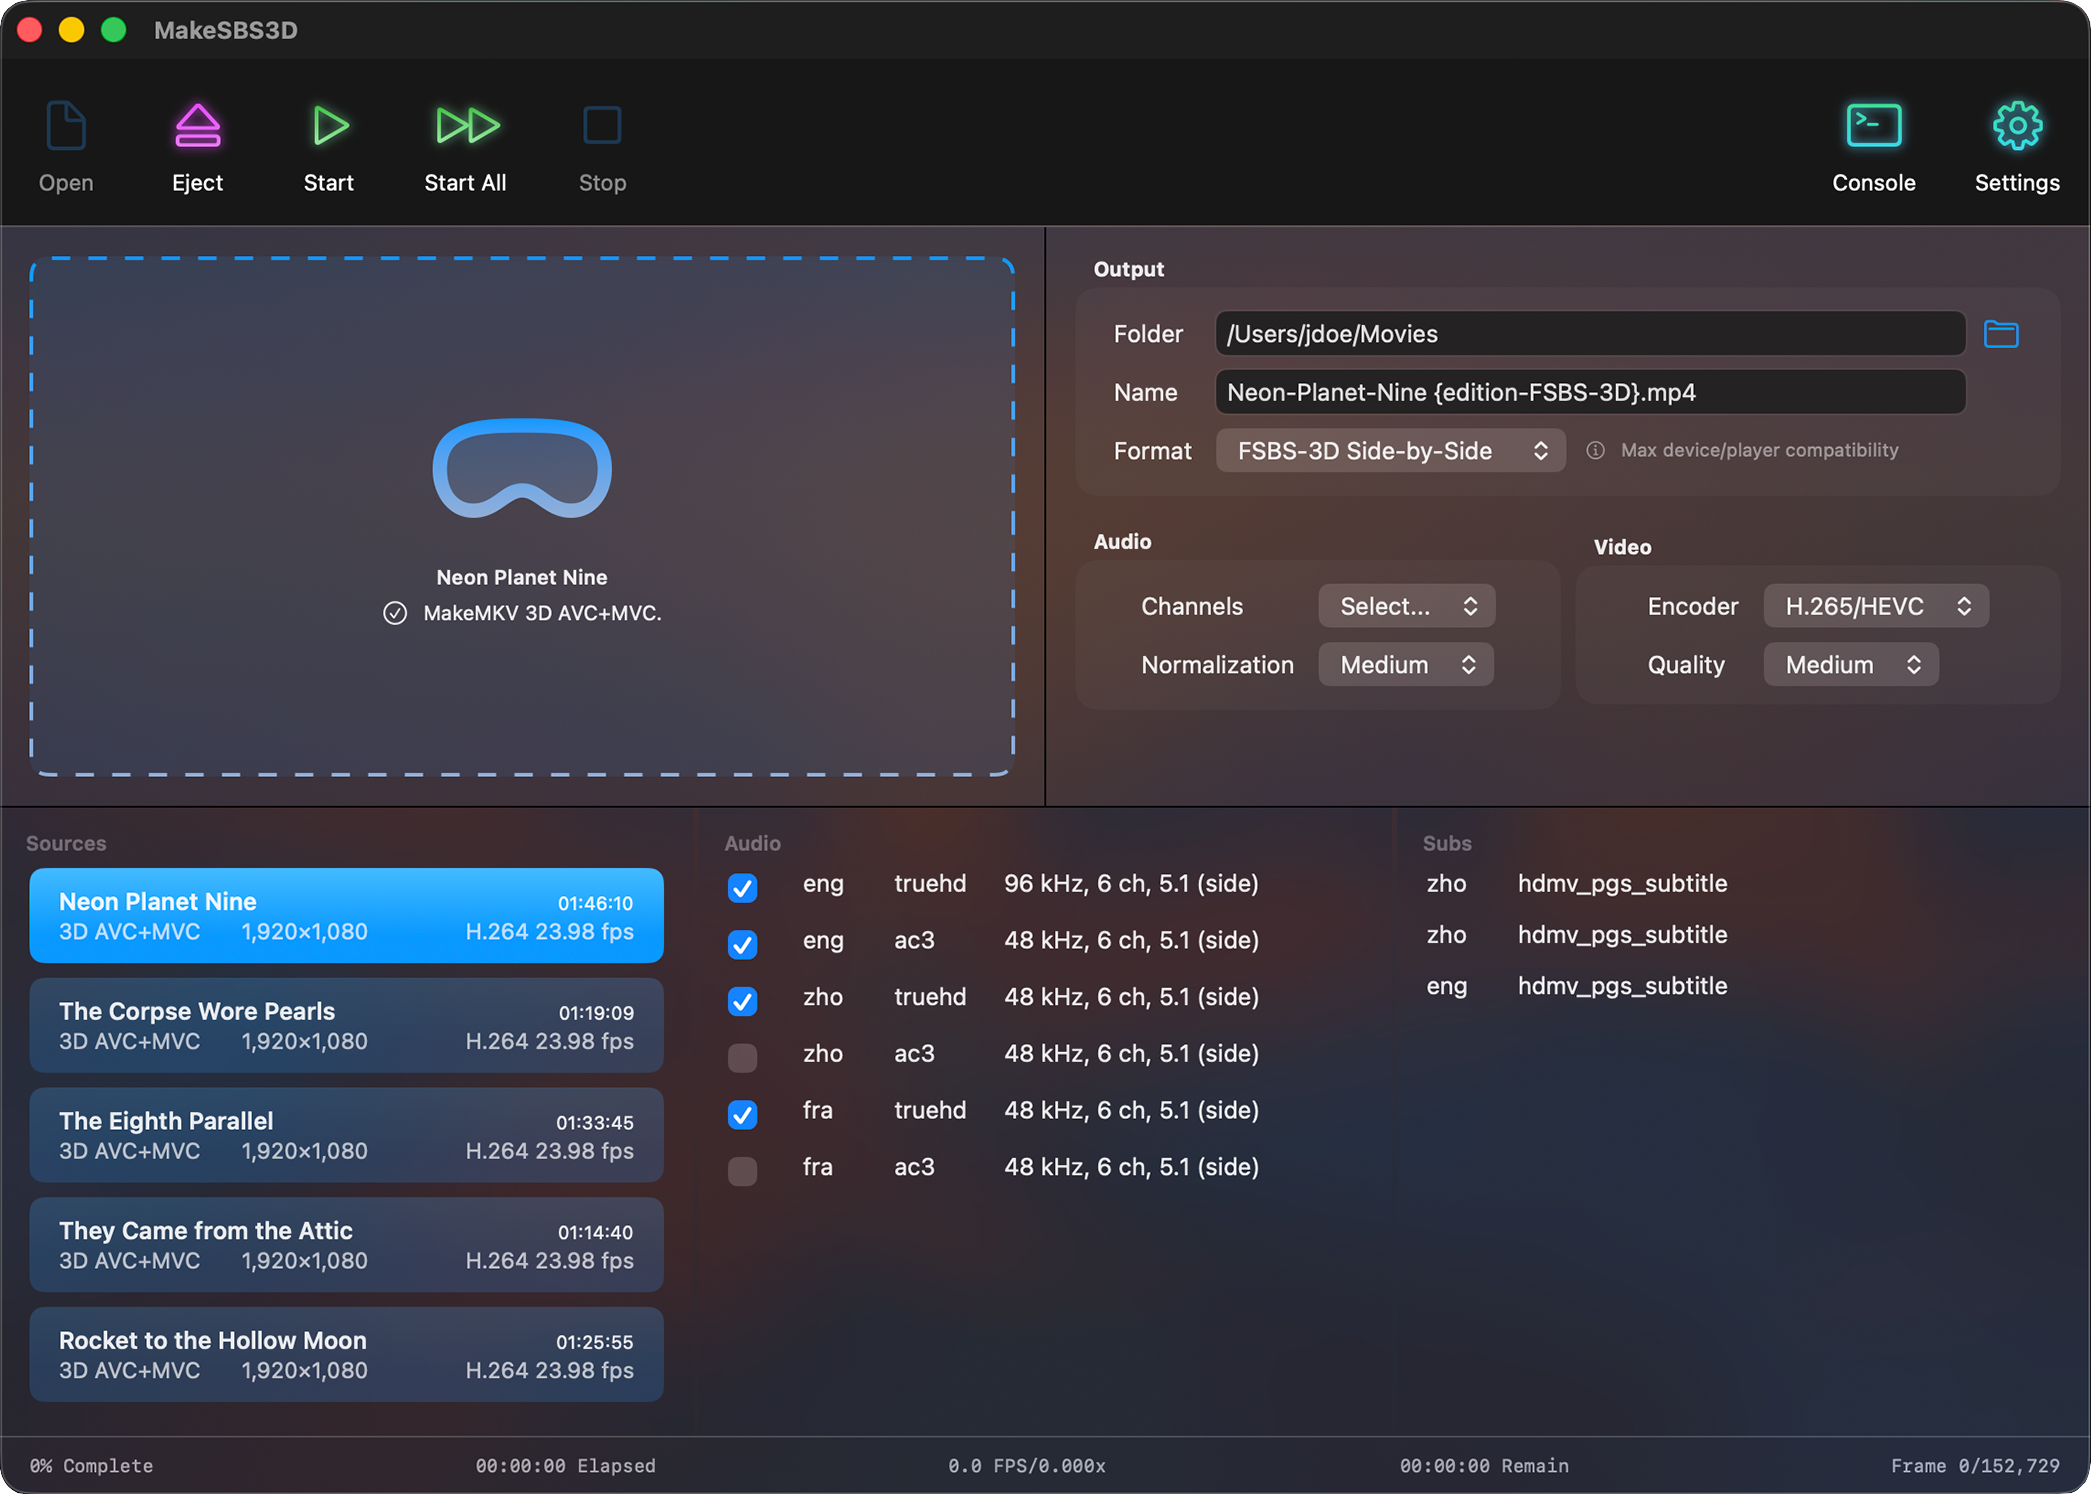Open the audio Channels selector
2091x1494 pixels.
click(1405, 605)
